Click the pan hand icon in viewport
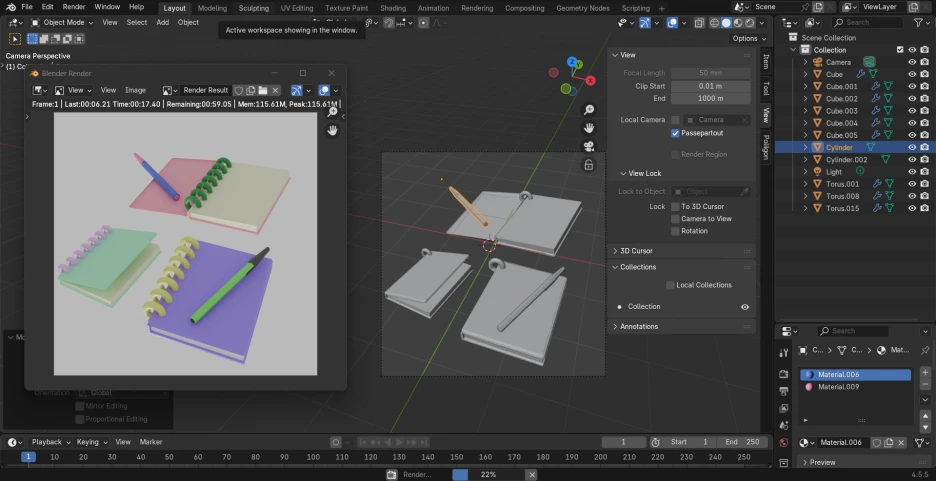The image size is (936, 481). 590,128
